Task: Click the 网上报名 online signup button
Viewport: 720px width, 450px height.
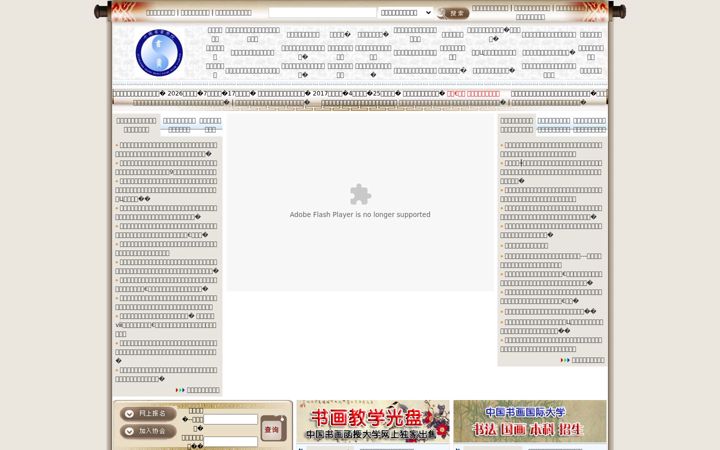Action: [148, 414]
